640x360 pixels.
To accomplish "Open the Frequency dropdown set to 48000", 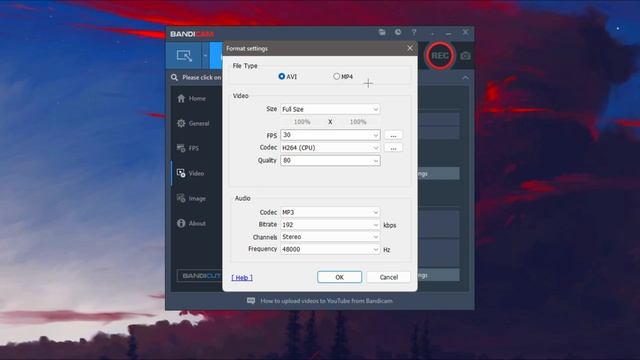I will 330,249.
